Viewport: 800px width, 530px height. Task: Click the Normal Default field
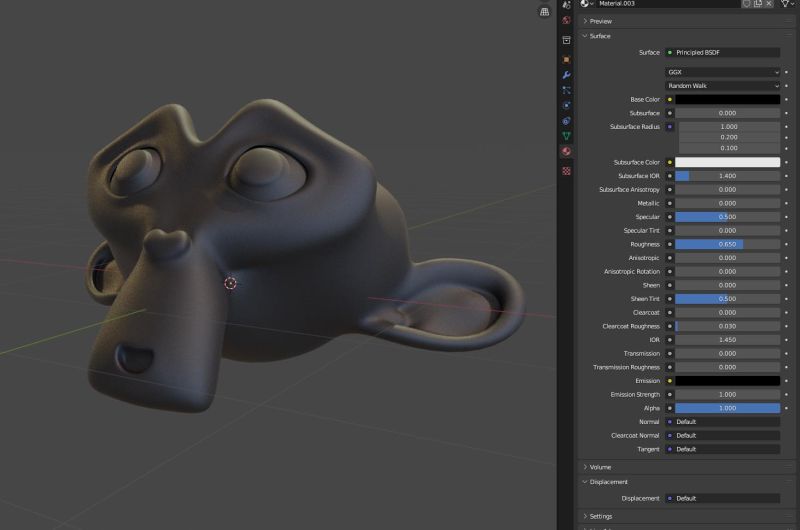[722, 422]
